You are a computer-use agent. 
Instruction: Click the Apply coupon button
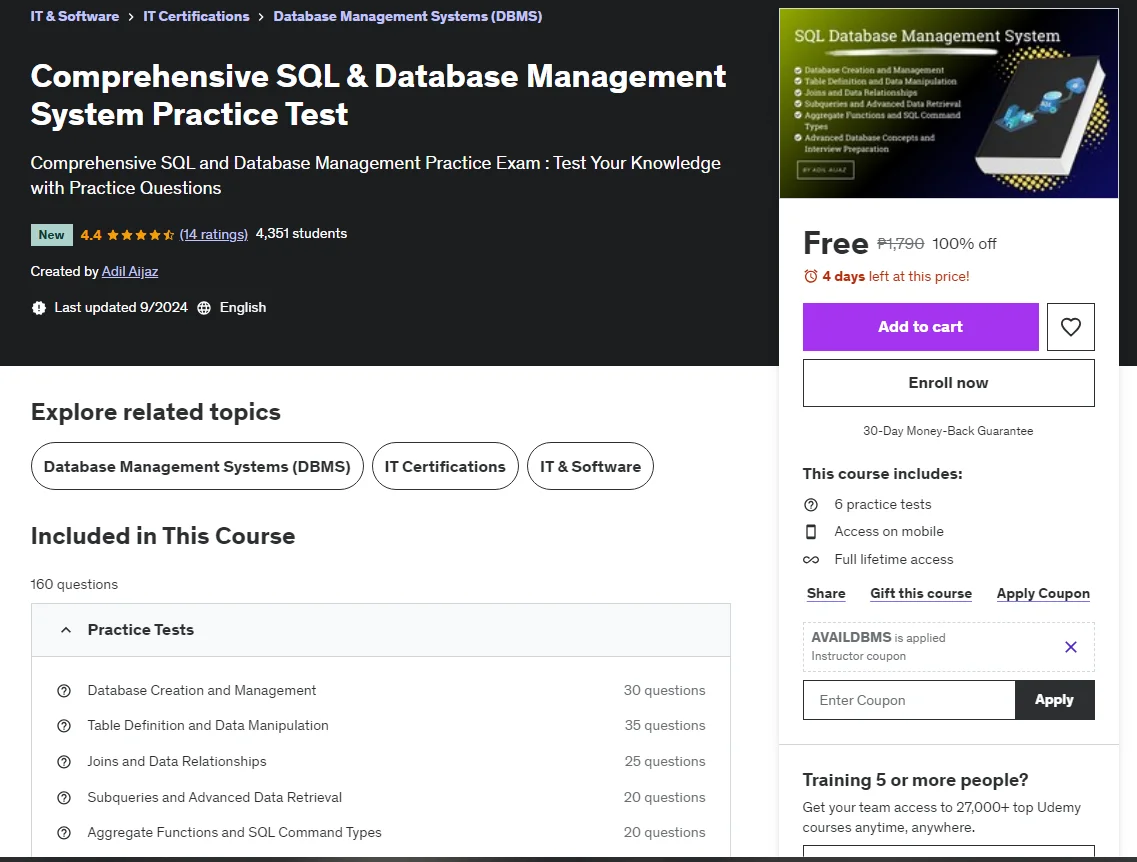click(1054, 700)
